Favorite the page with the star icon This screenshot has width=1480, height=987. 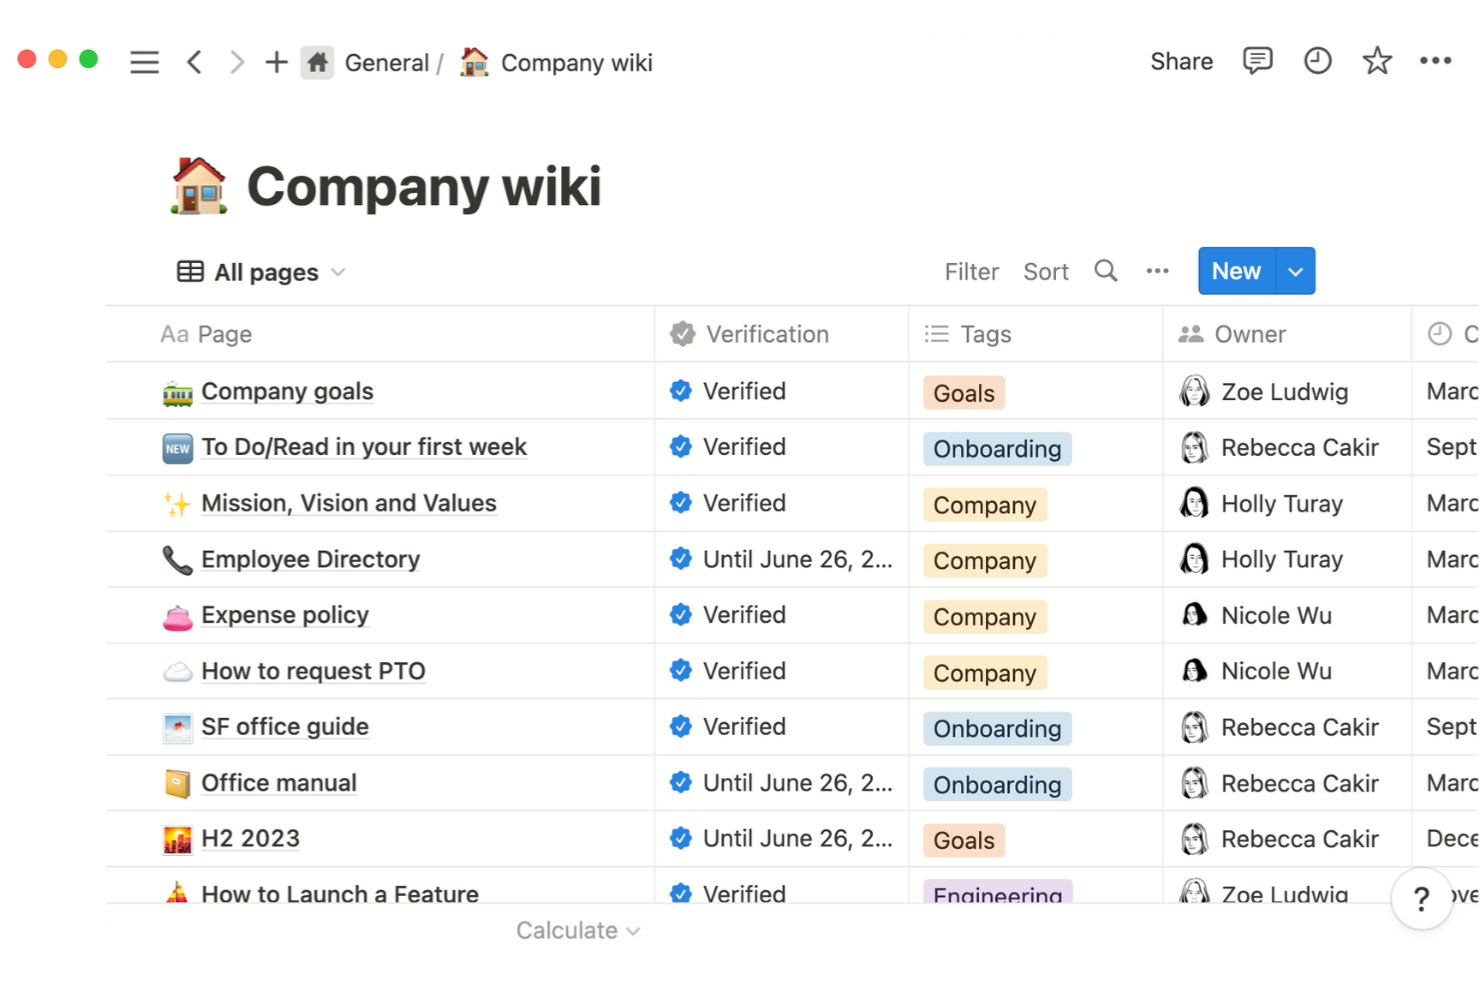(x=1377, y=61)
